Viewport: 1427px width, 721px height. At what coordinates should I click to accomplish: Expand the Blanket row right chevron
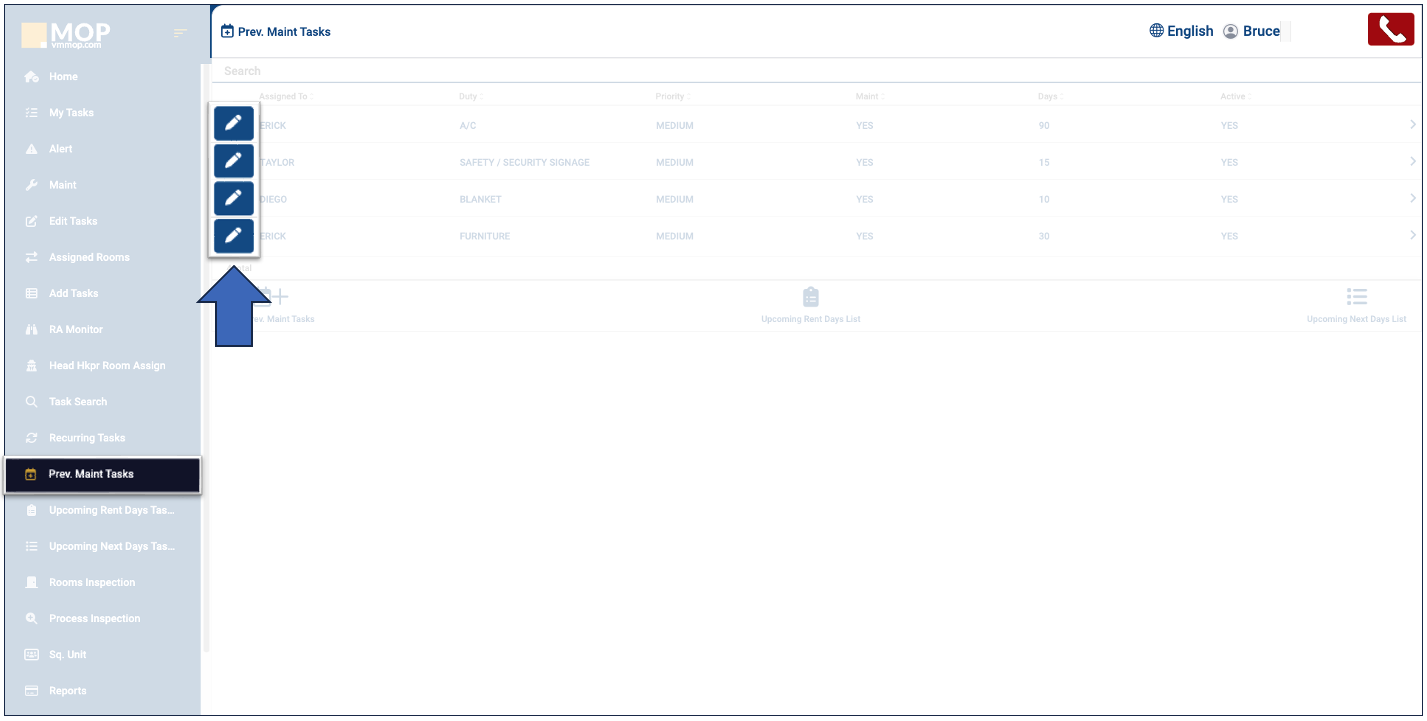pos(1412,199)
